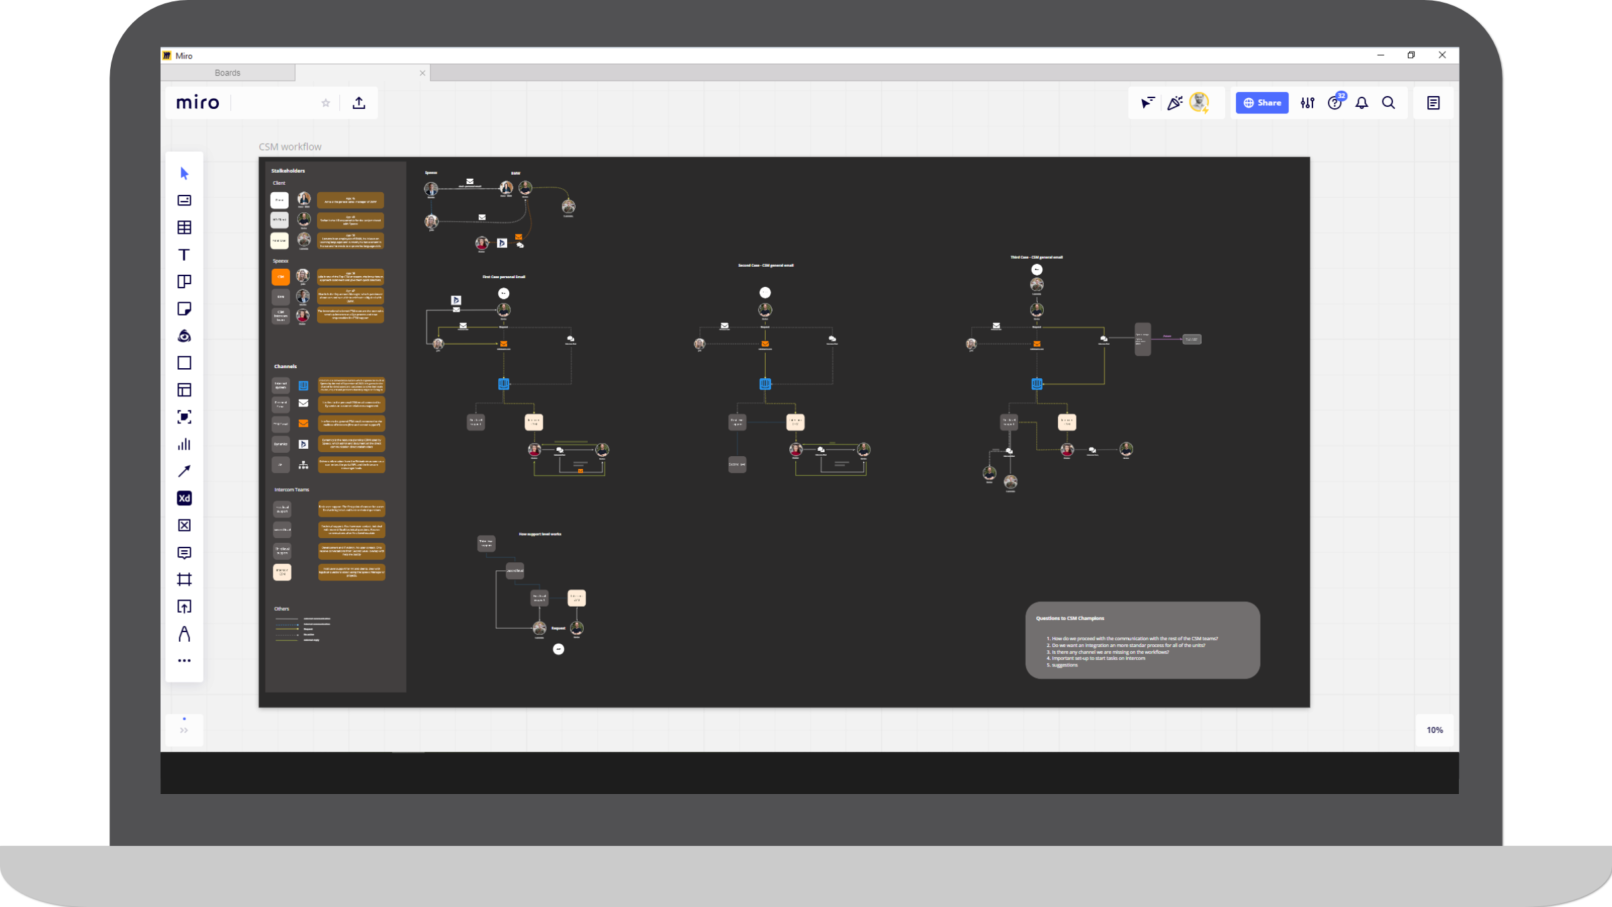Open the chart tool
The image size is (1612, 907).
pos(184,444)
